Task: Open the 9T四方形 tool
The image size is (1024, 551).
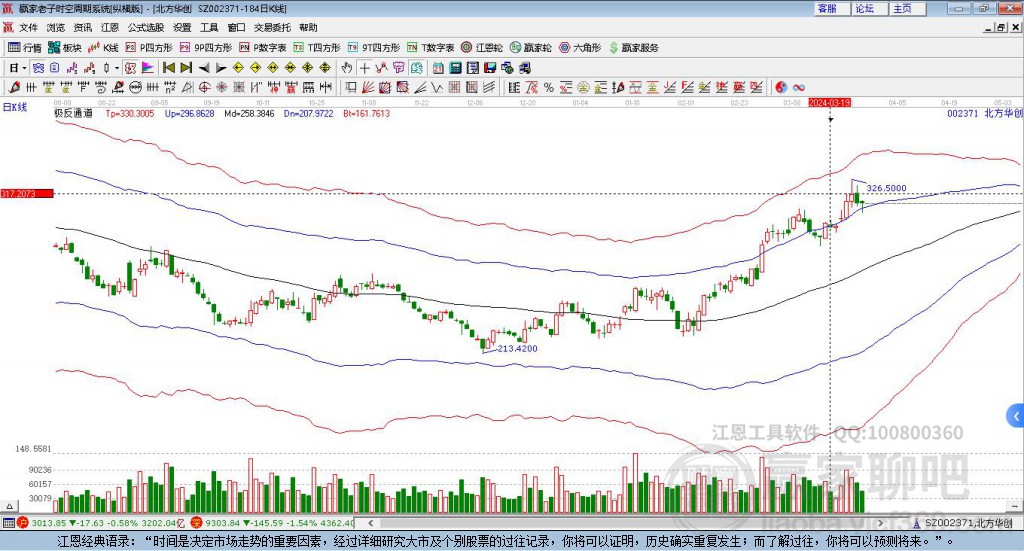Action: (x=374, y=48)
